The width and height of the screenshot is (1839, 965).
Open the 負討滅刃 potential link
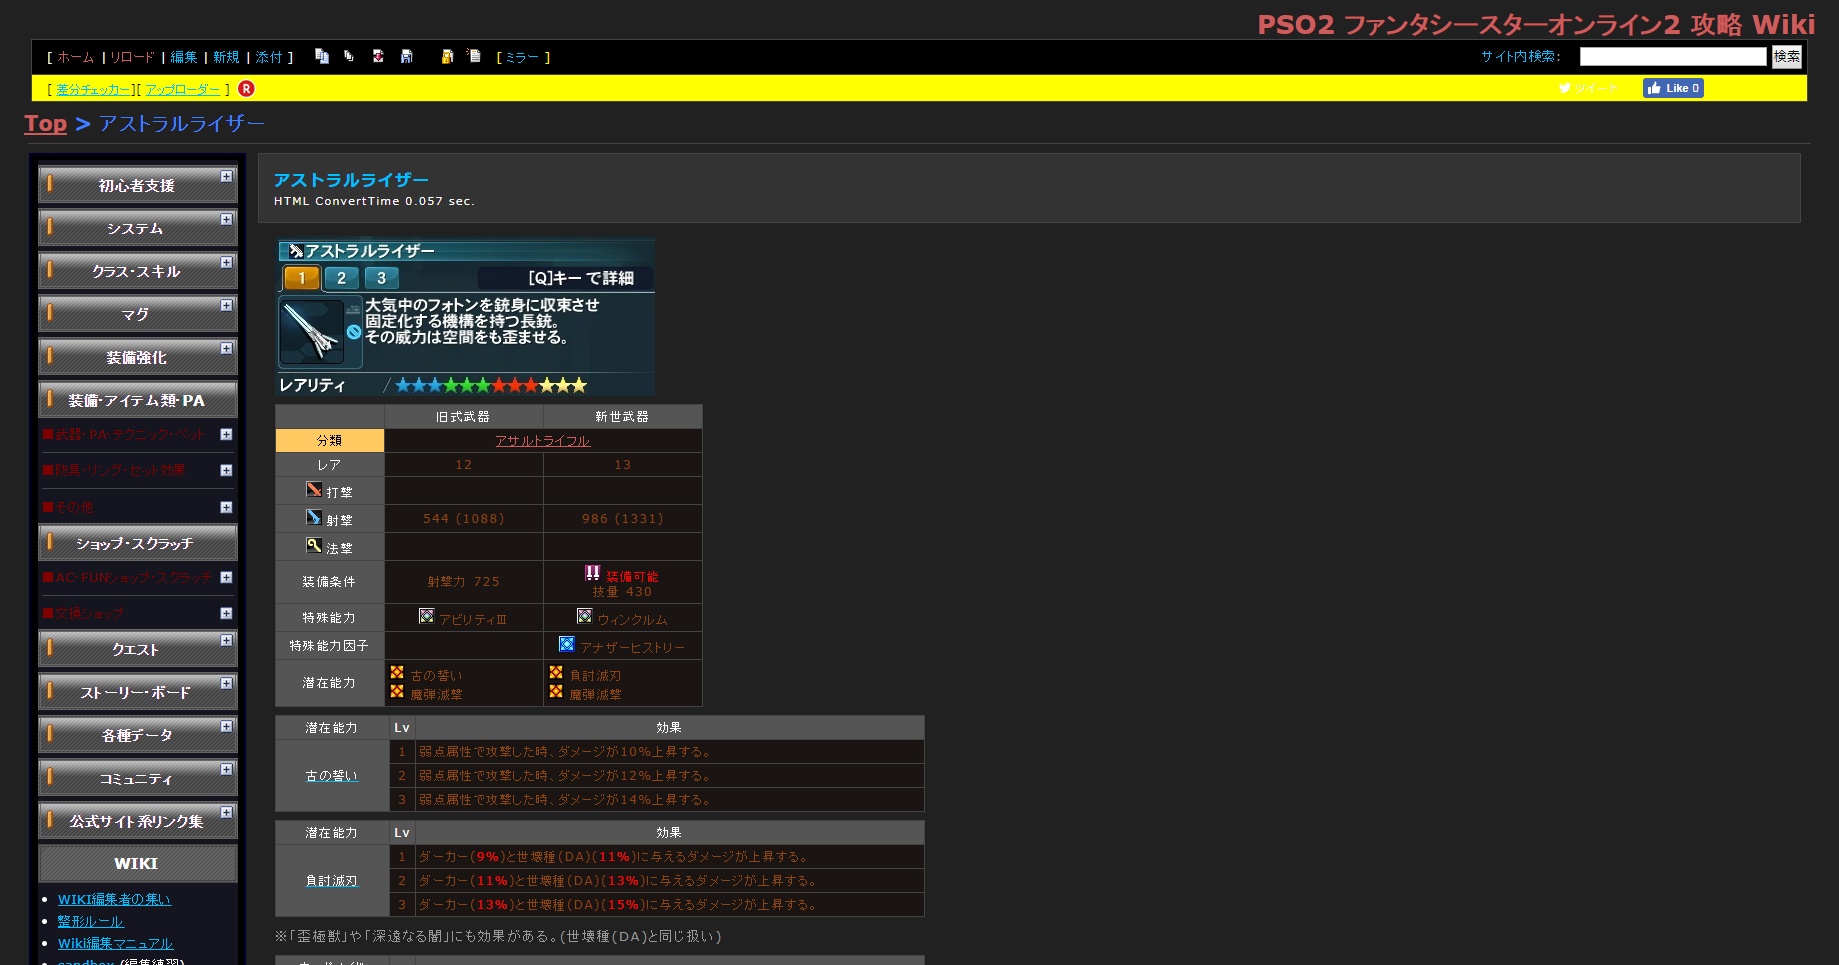point(331,880)
